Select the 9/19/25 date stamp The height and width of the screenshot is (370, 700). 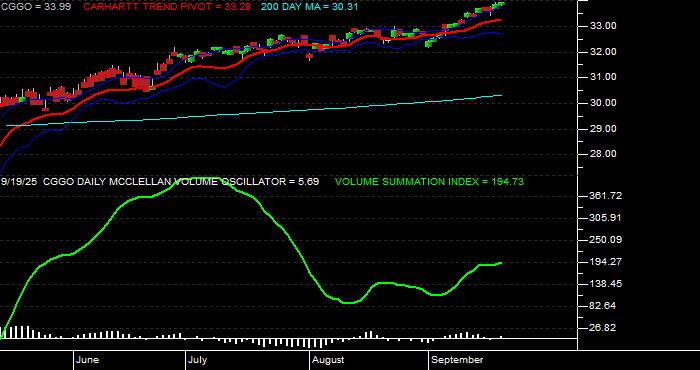pyautogui.click(x=19, y=182)
